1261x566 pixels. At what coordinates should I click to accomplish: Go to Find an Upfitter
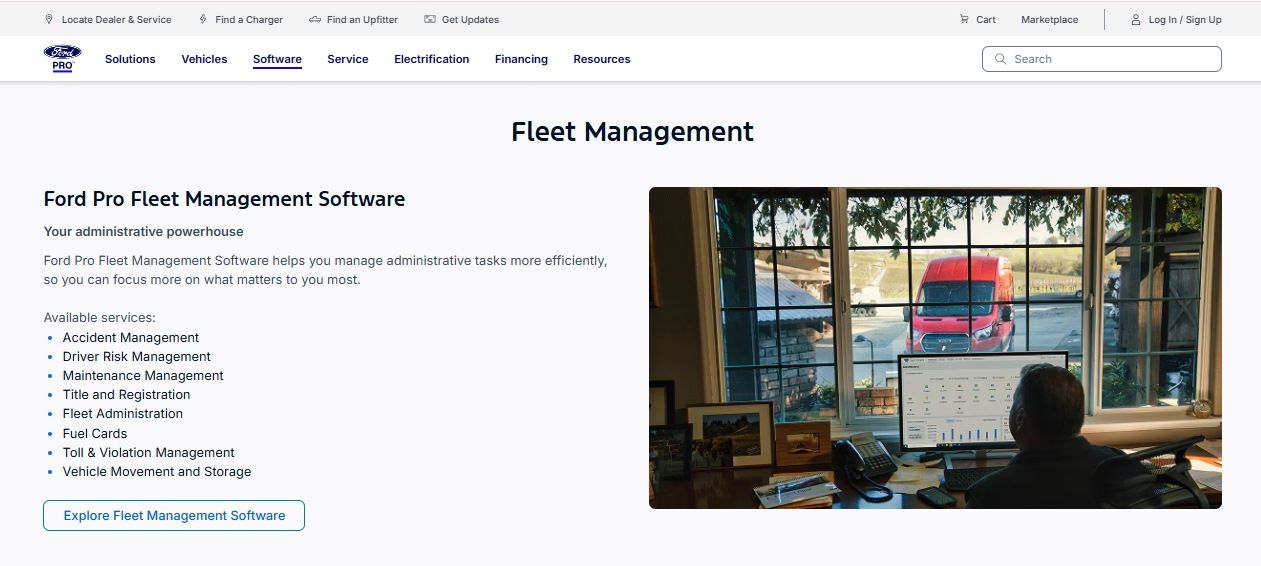tap(362, 19)
